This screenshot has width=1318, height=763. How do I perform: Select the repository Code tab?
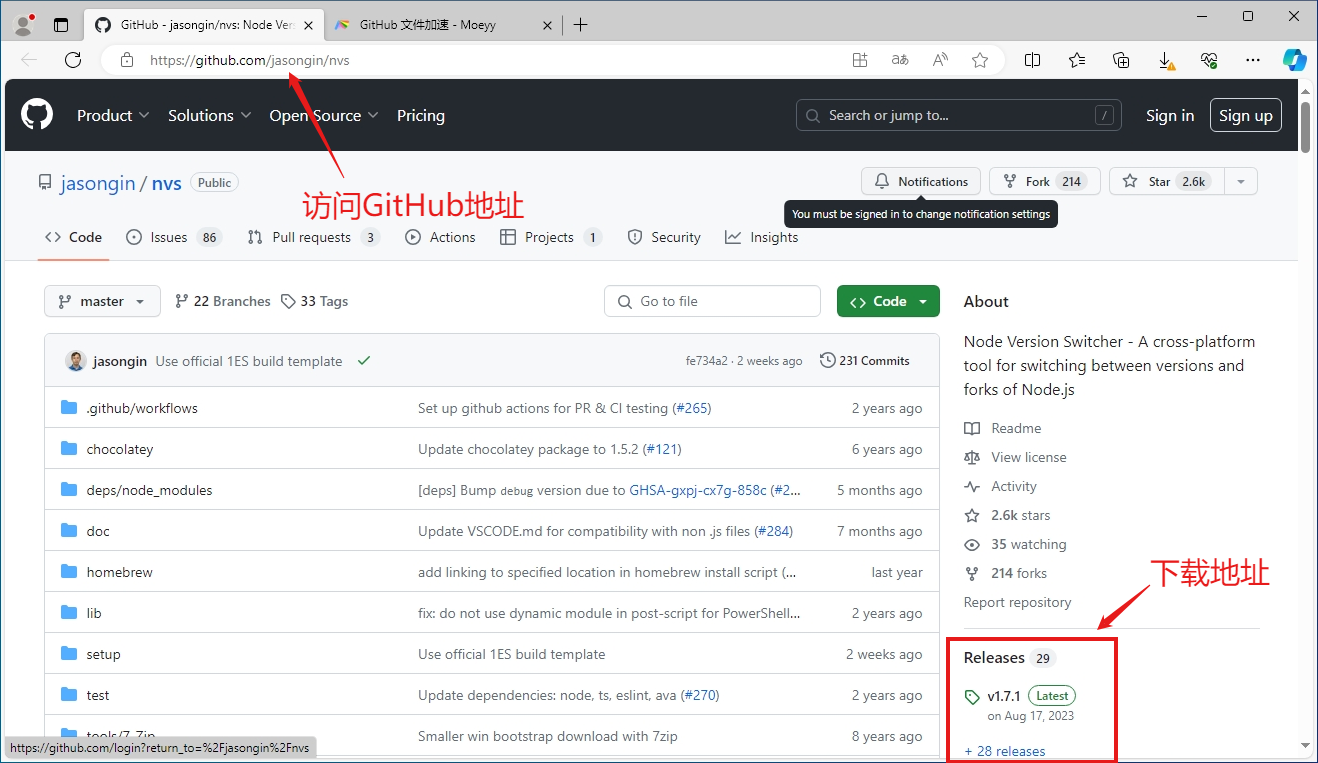point(73,237)
